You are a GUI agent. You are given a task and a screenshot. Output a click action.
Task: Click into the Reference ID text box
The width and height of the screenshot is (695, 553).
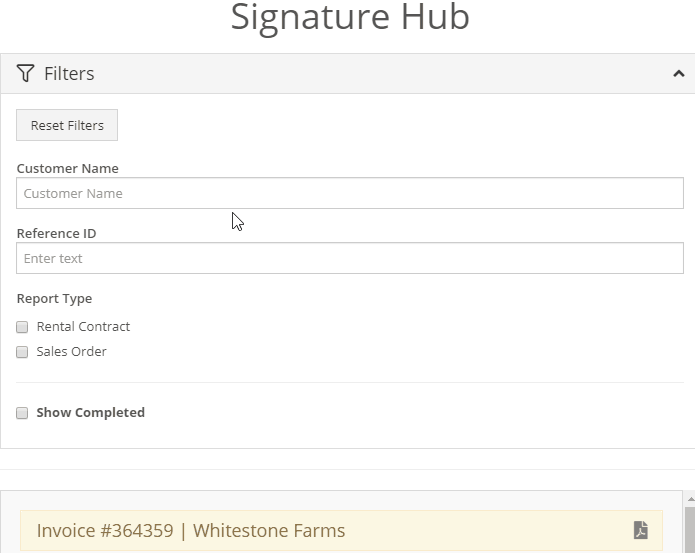(350, 258)
